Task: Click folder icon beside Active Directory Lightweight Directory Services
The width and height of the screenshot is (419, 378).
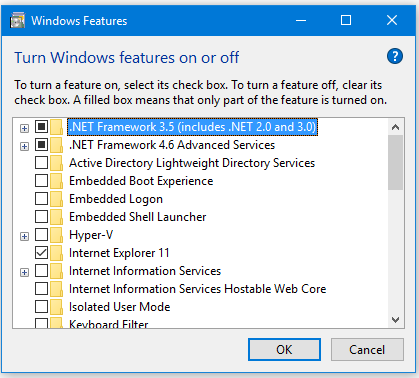Action: point(56,163)
